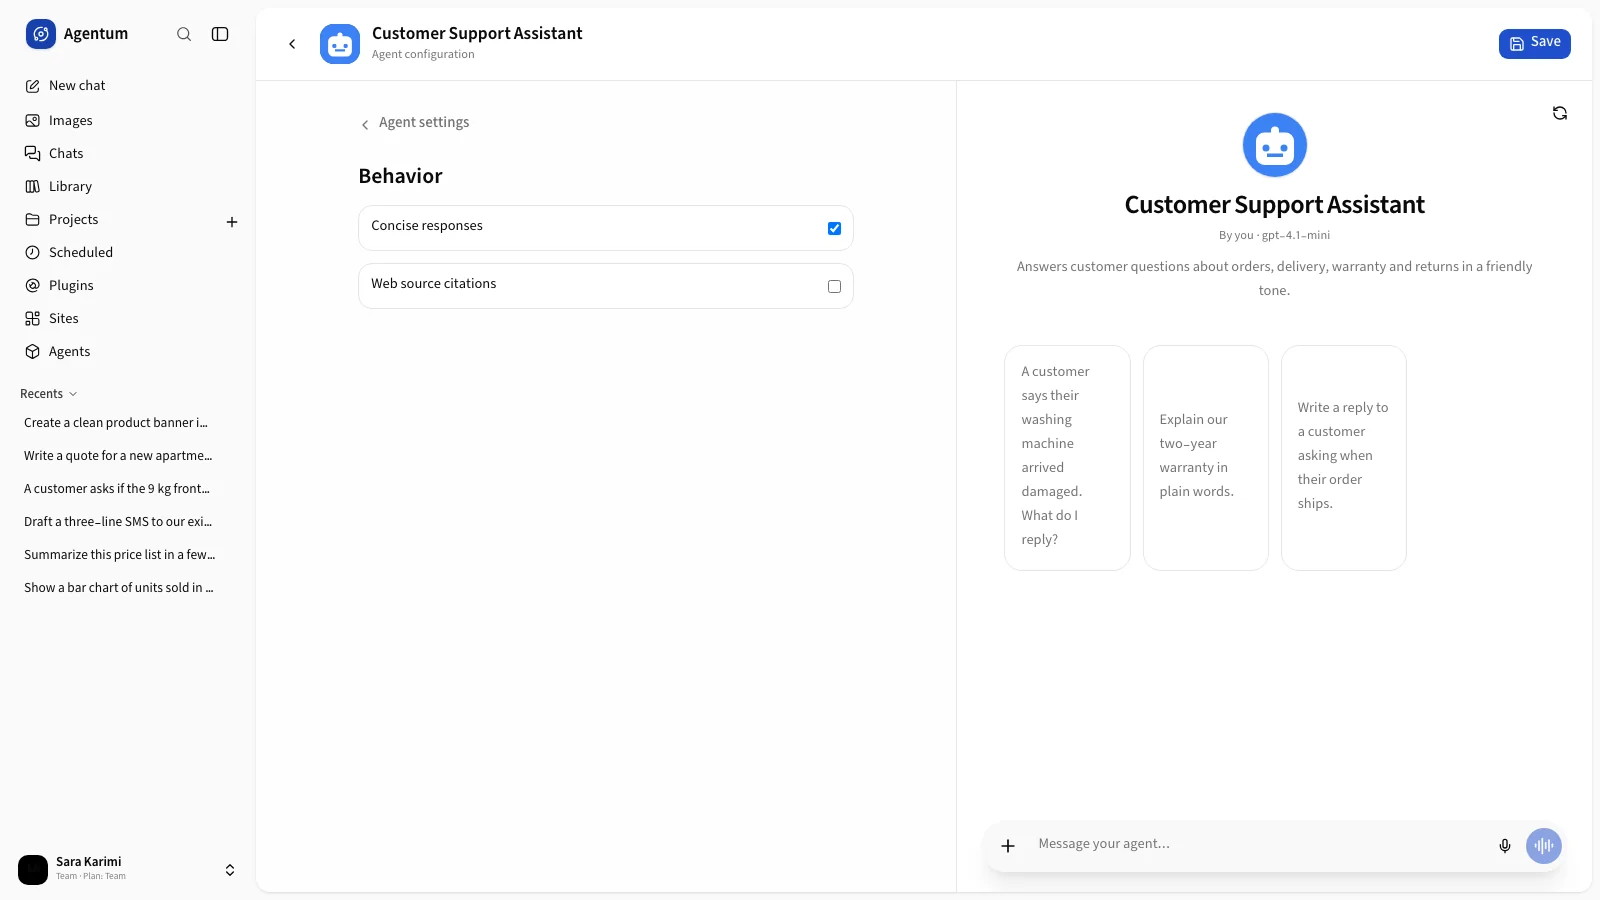This screenshot has height=900, width=1600.
Task: Select the damaged washing machine prompt card
Action: pos(1067,458)
